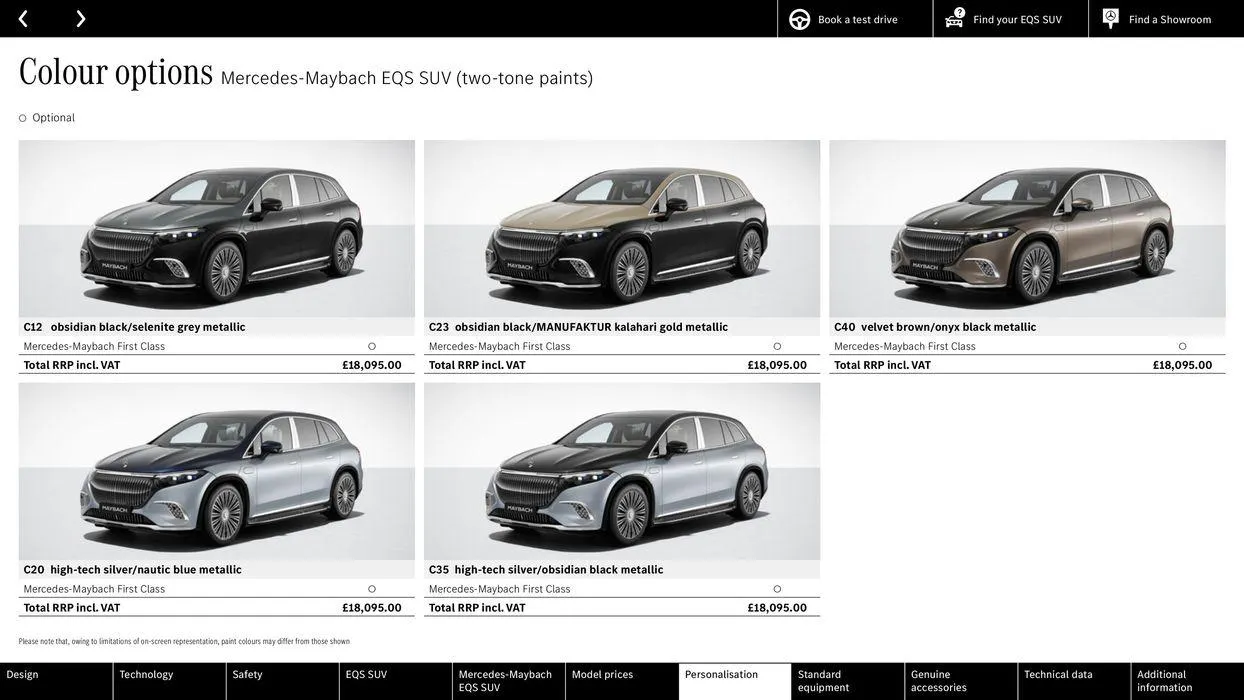
Task: Open the Standard equipment tab
Action: click(x=848, y=681)
